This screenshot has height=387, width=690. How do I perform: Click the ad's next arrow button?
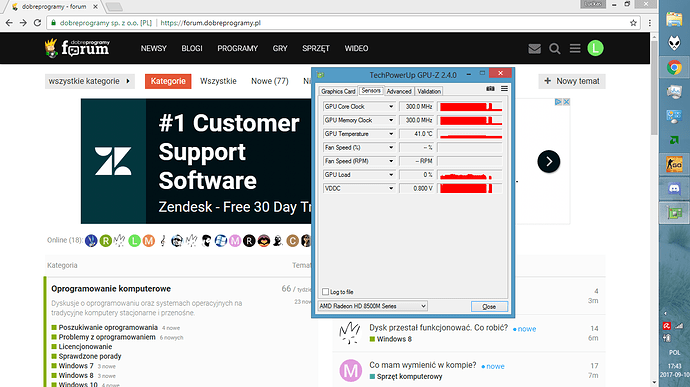pos(549,162)
